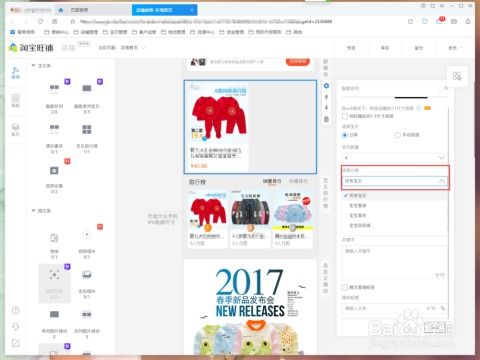This screenshot has height=360, width=480.
Task: Click the pink-blue sweater ranking item
Action: pyautogui.click(x=293, y=220)
